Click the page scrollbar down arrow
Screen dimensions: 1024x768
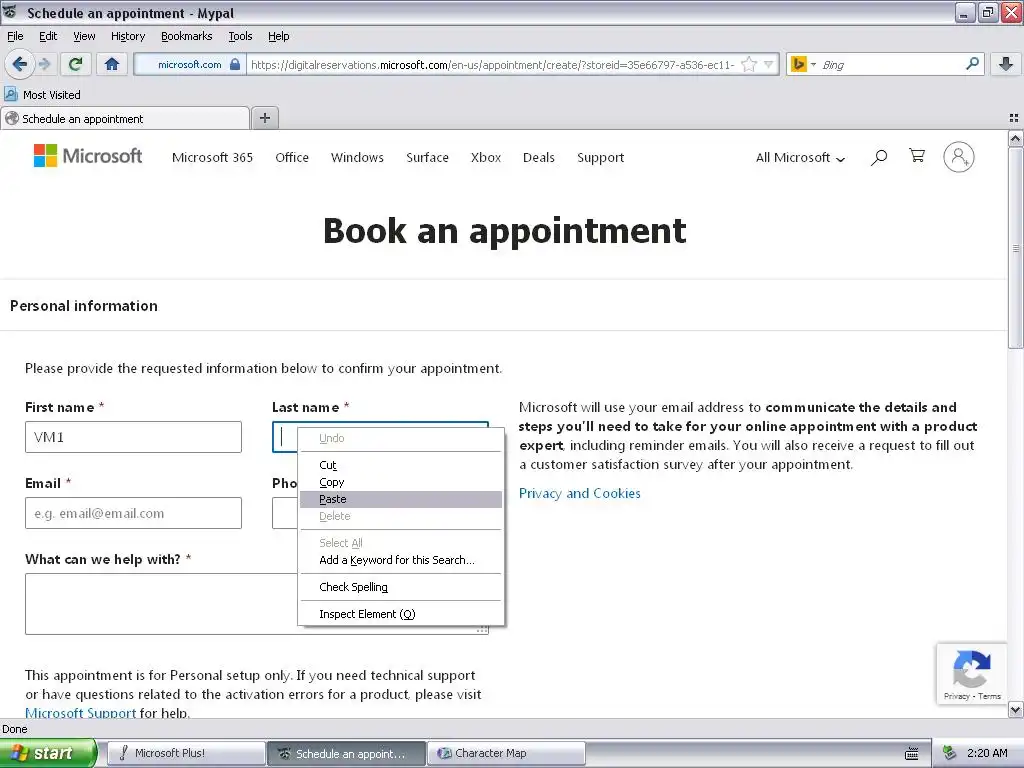[1015, 709]
